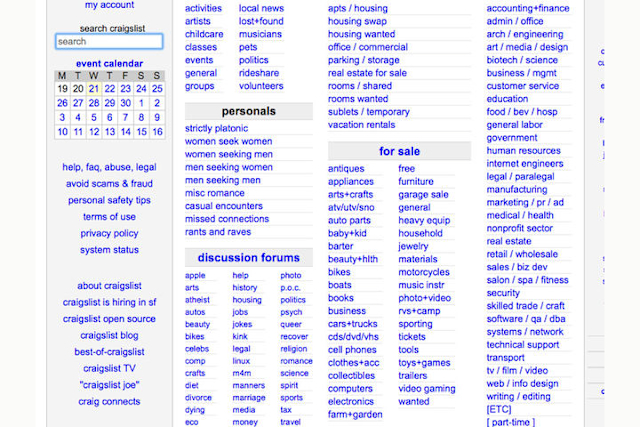Open writing / editing jobs
This screenshot has height=427, width=640.
click(x=518, y=397)
